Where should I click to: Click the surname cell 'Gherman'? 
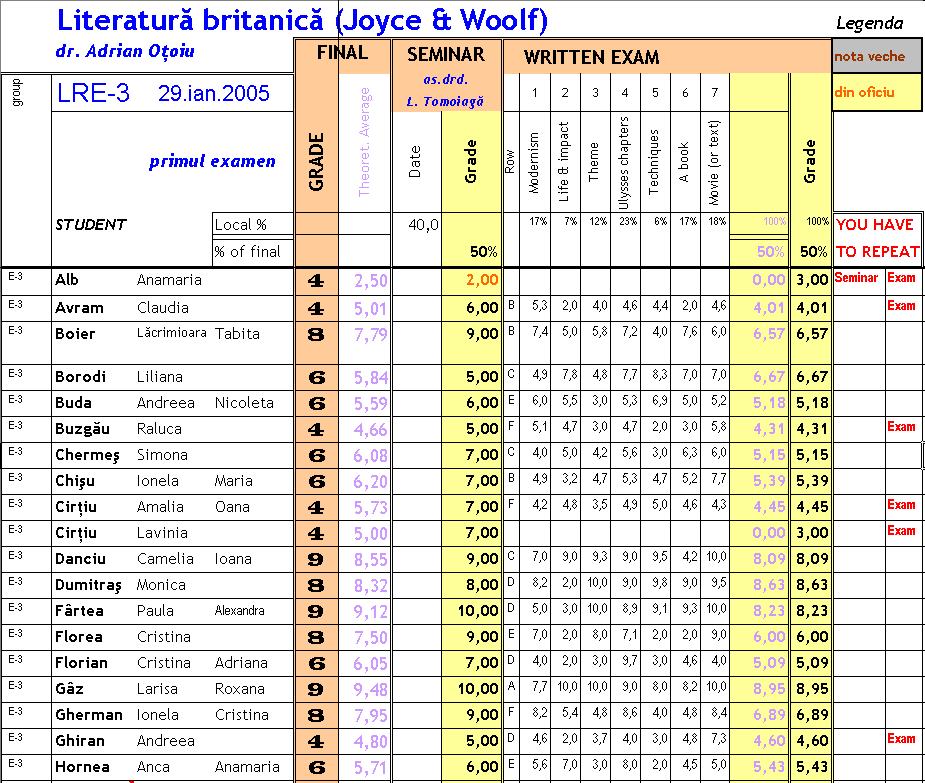[89, 715]
